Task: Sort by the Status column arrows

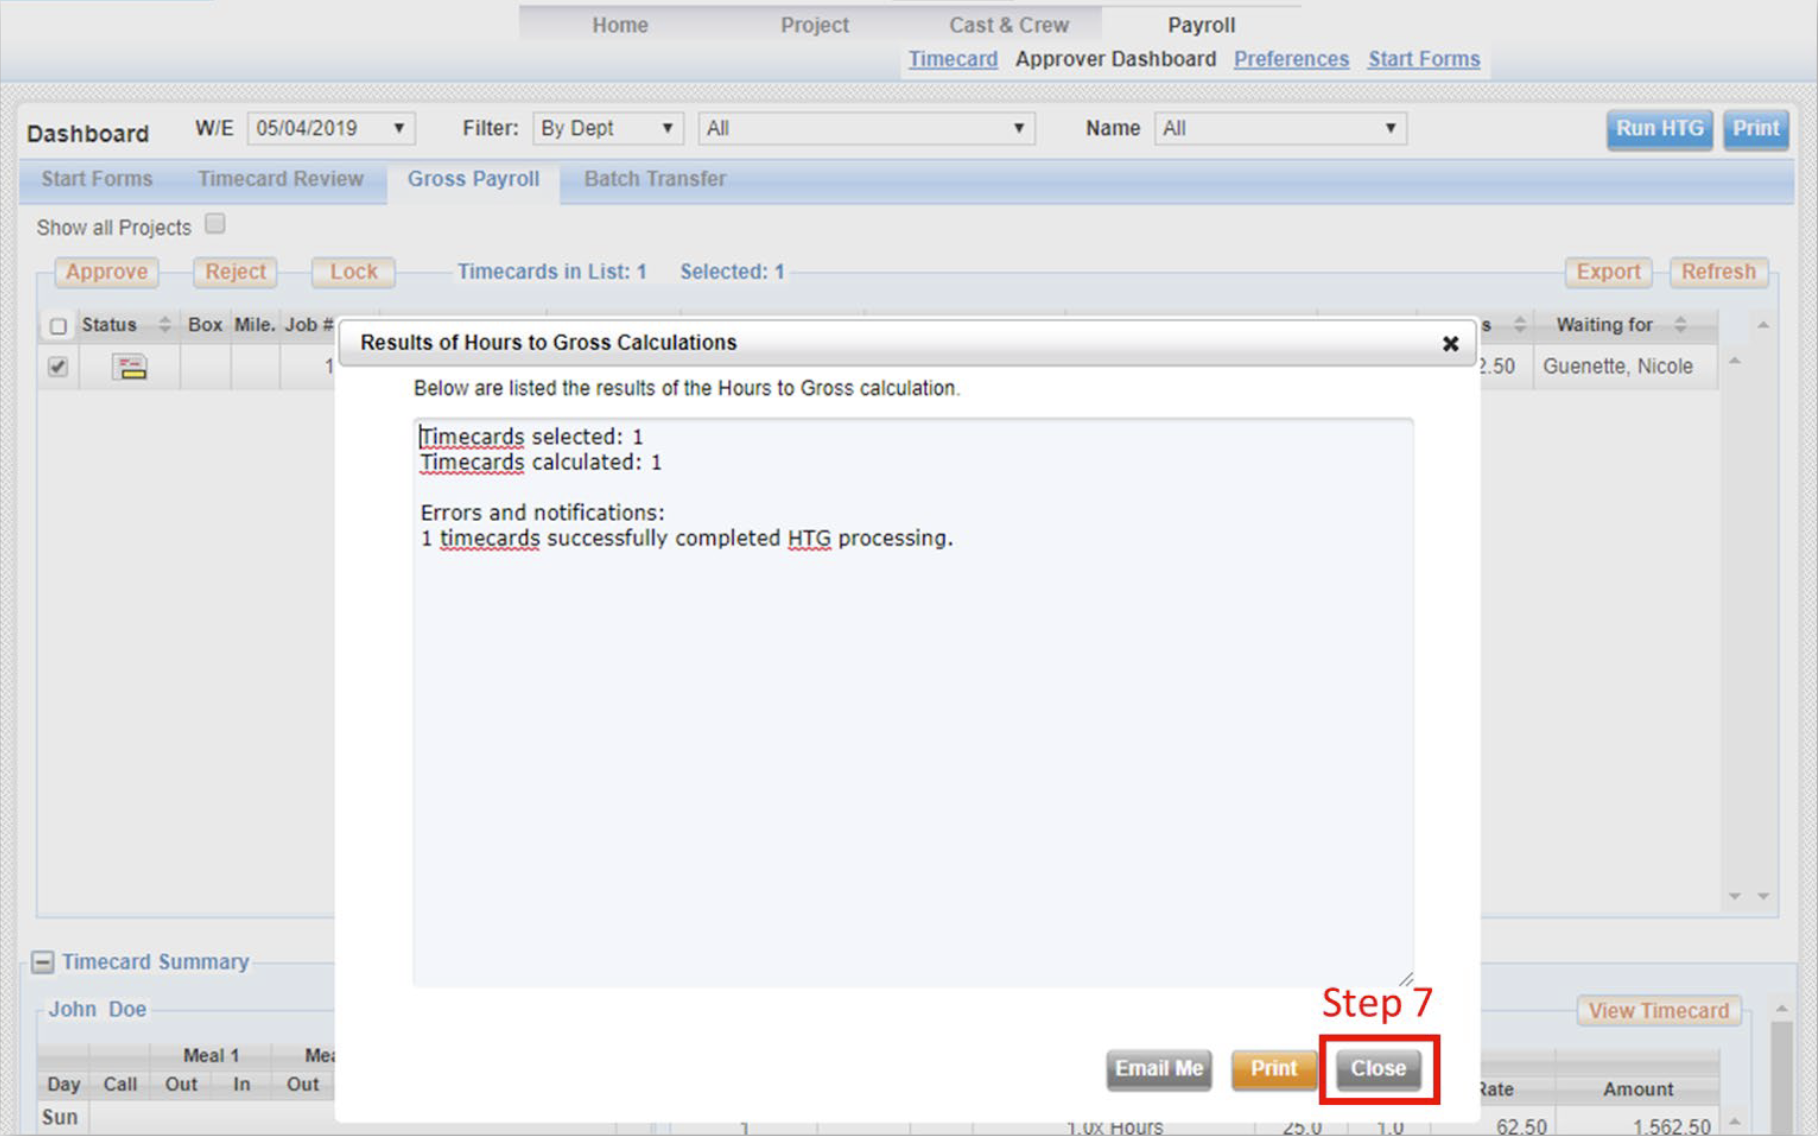Action: point(164,324)
